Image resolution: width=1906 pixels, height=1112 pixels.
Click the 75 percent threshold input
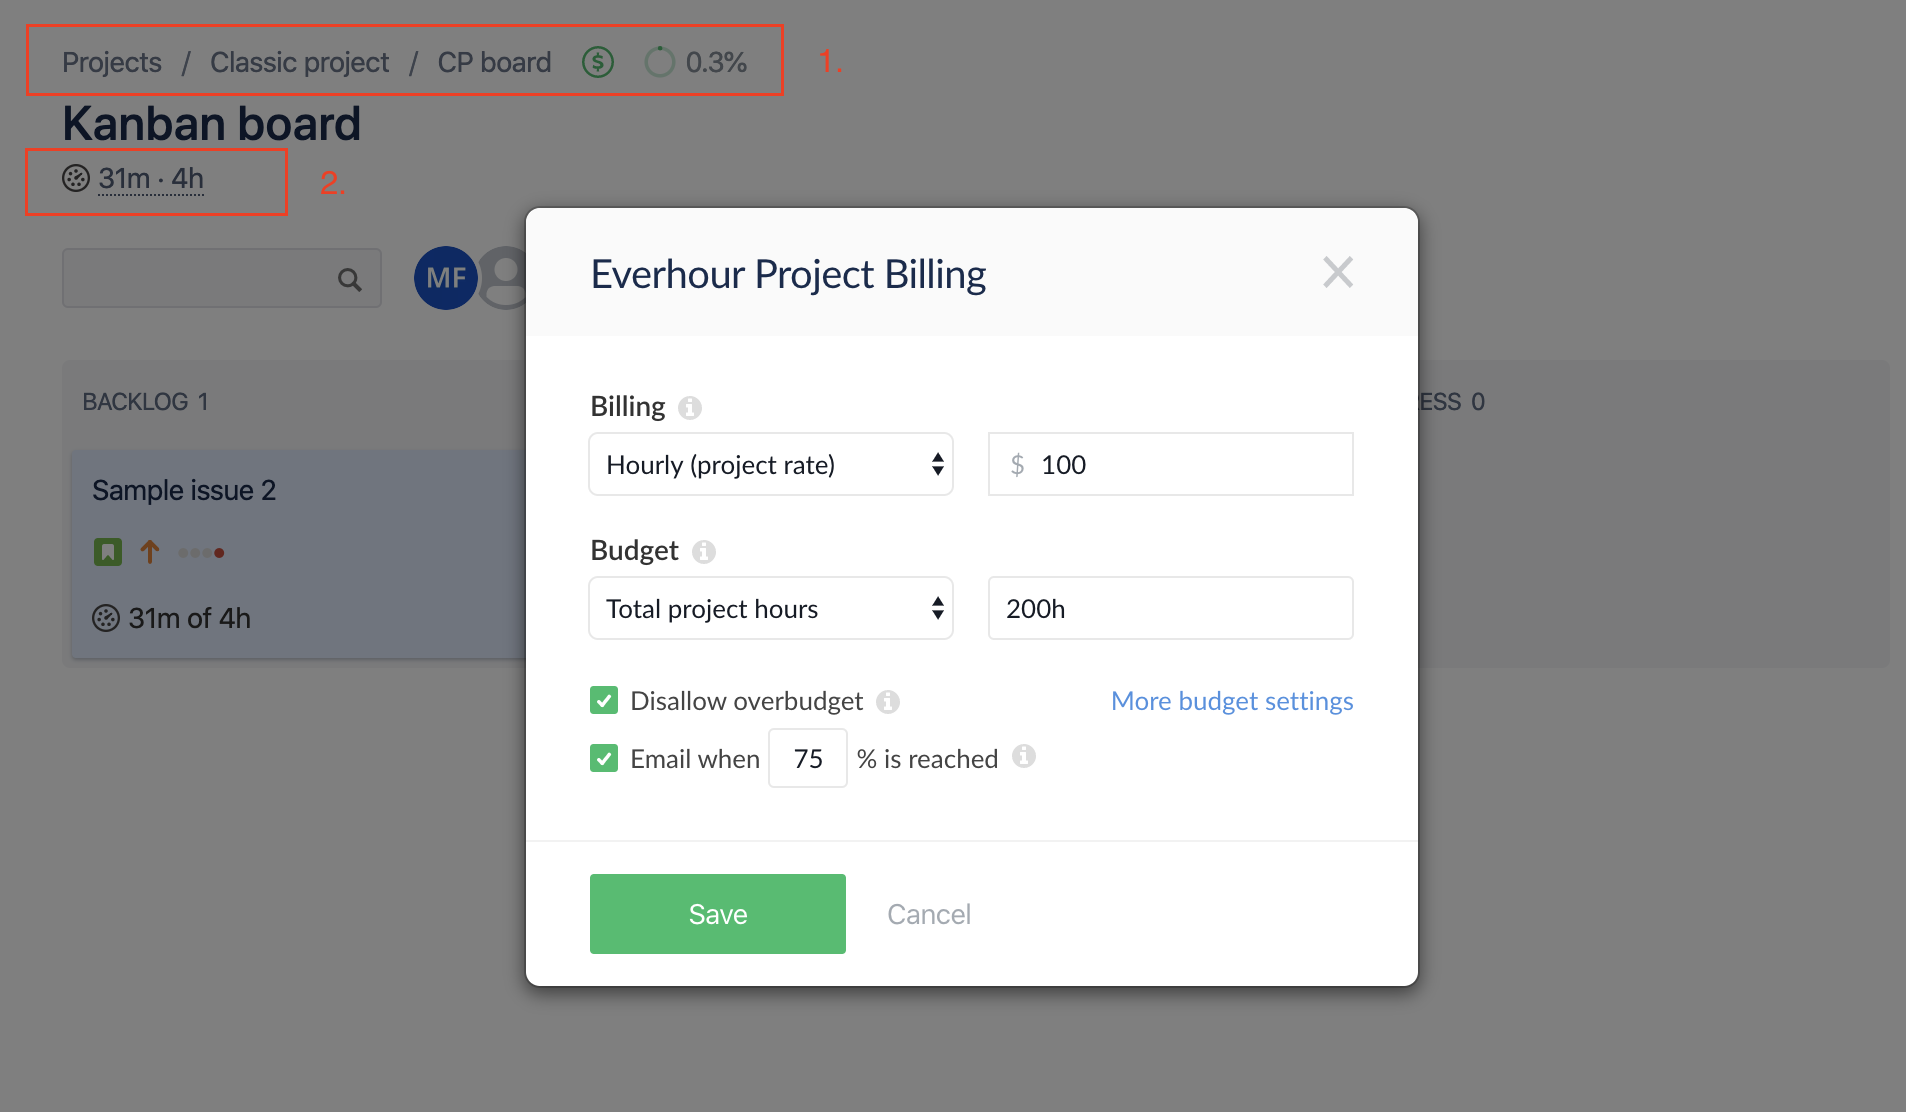point(808,758)
